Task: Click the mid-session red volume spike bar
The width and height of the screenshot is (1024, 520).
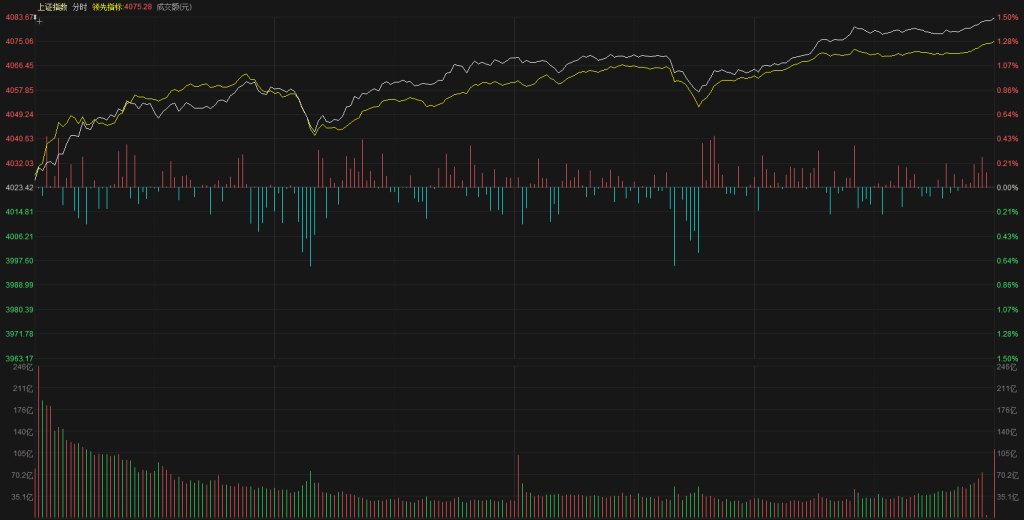Action: click(518, 486)
